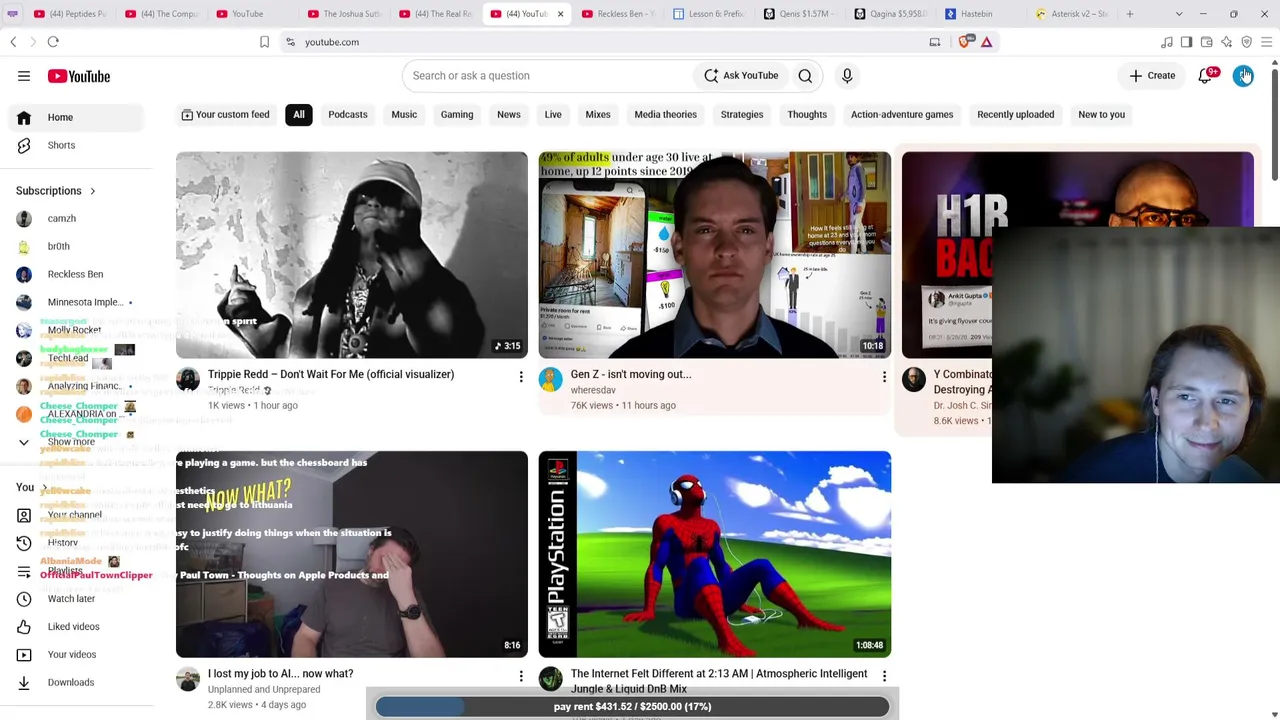Viewport: 1280px width, 720px height.
Task: Click the Ask YouTube button
Action: (741, 76)
